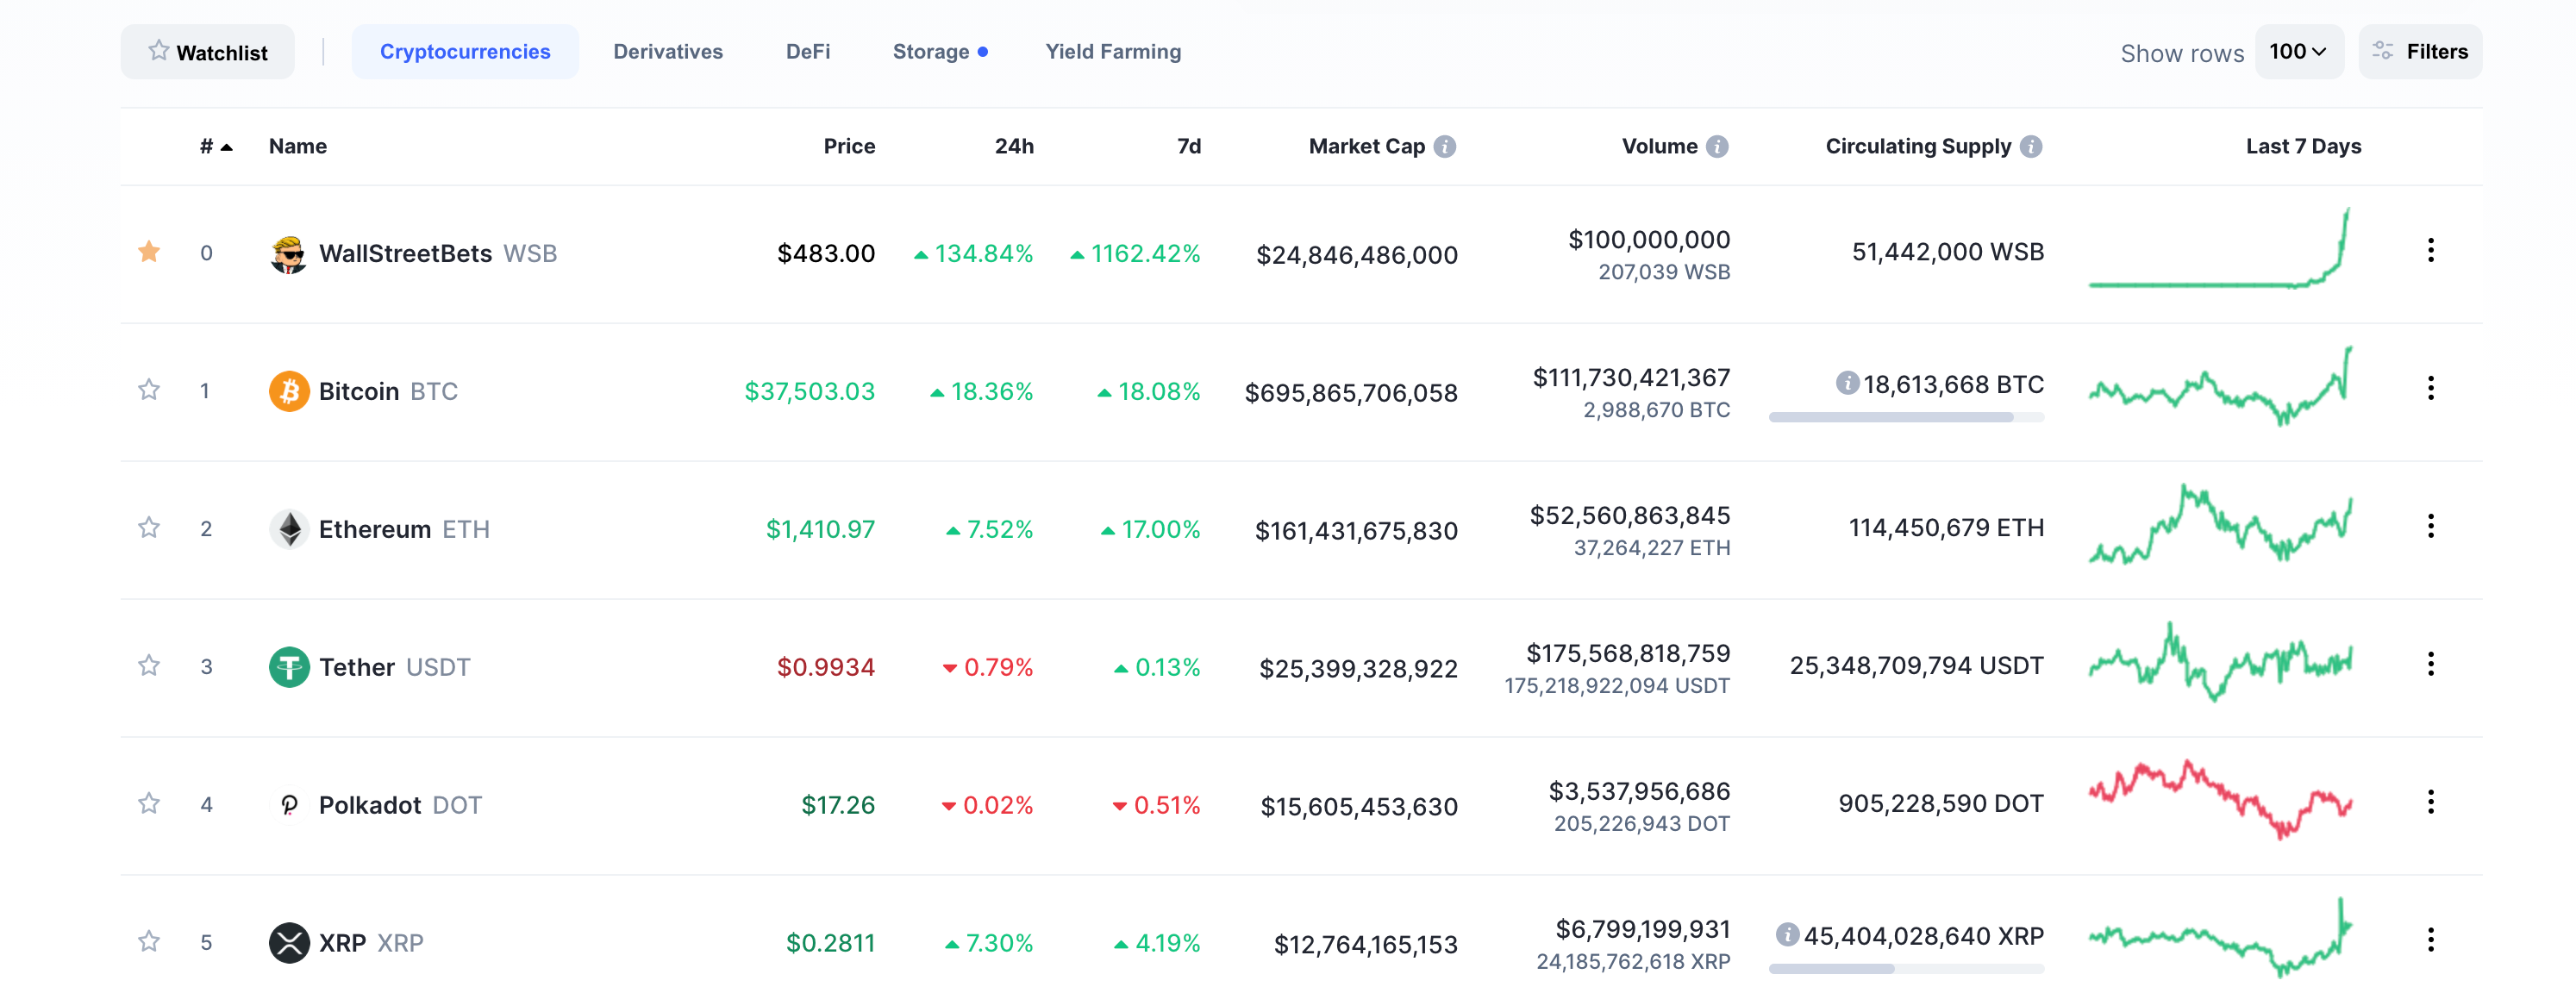Click Polkadot supply 905,228,590 DOT
The height and width of the screenshot is (993, 2576).
(1941, 804)
